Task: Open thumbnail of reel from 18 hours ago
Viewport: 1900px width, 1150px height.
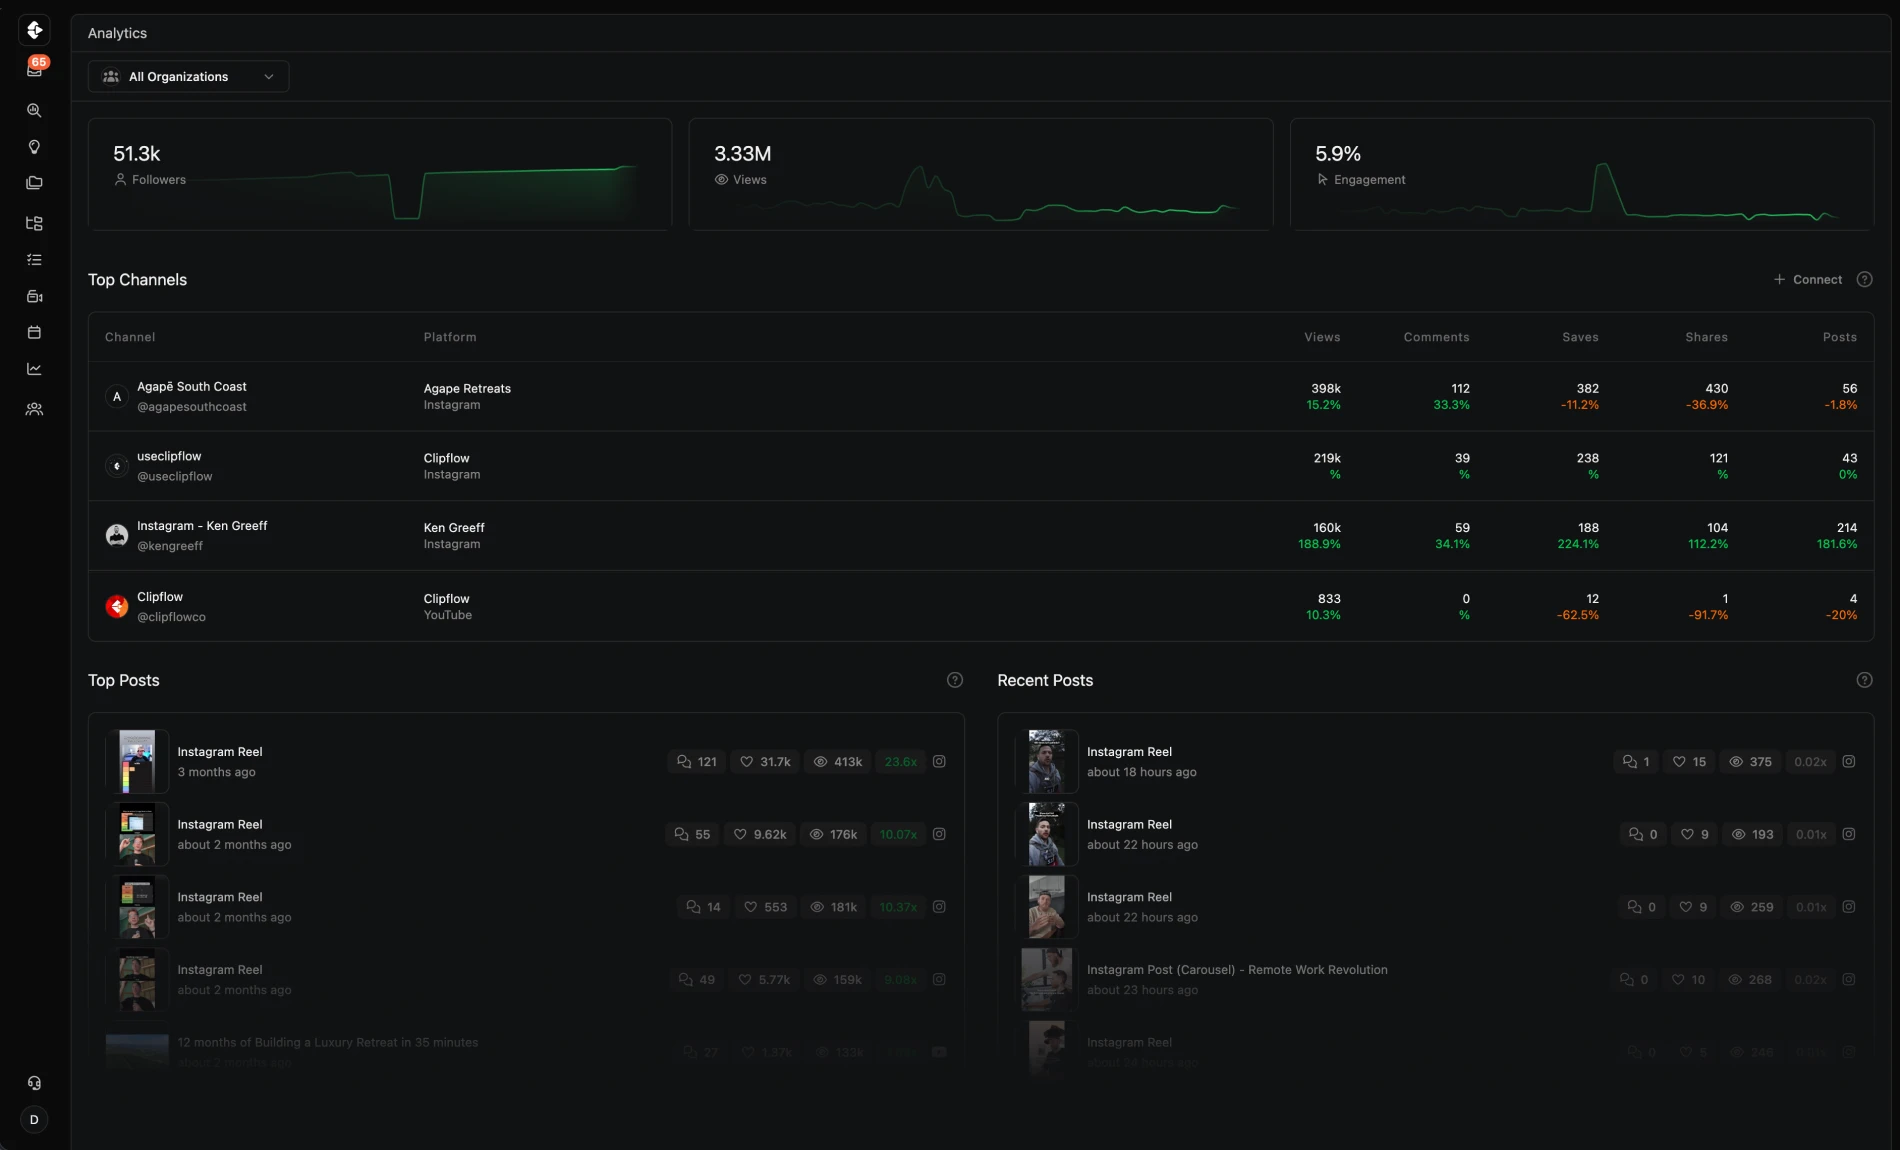Action: (1047, 761)
